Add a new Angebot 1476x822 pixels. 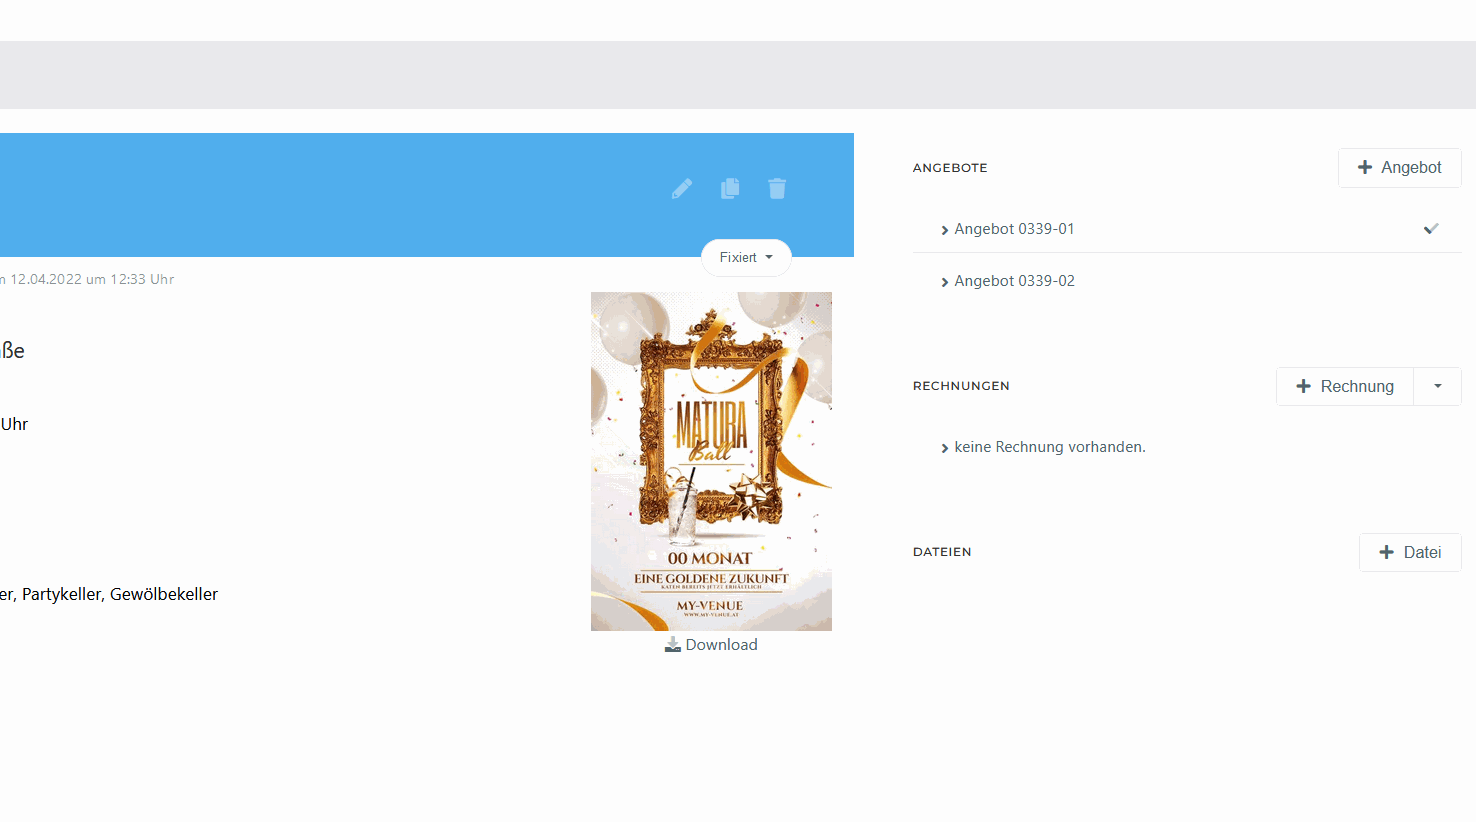pyautogui.click(x=1399, y=168)
